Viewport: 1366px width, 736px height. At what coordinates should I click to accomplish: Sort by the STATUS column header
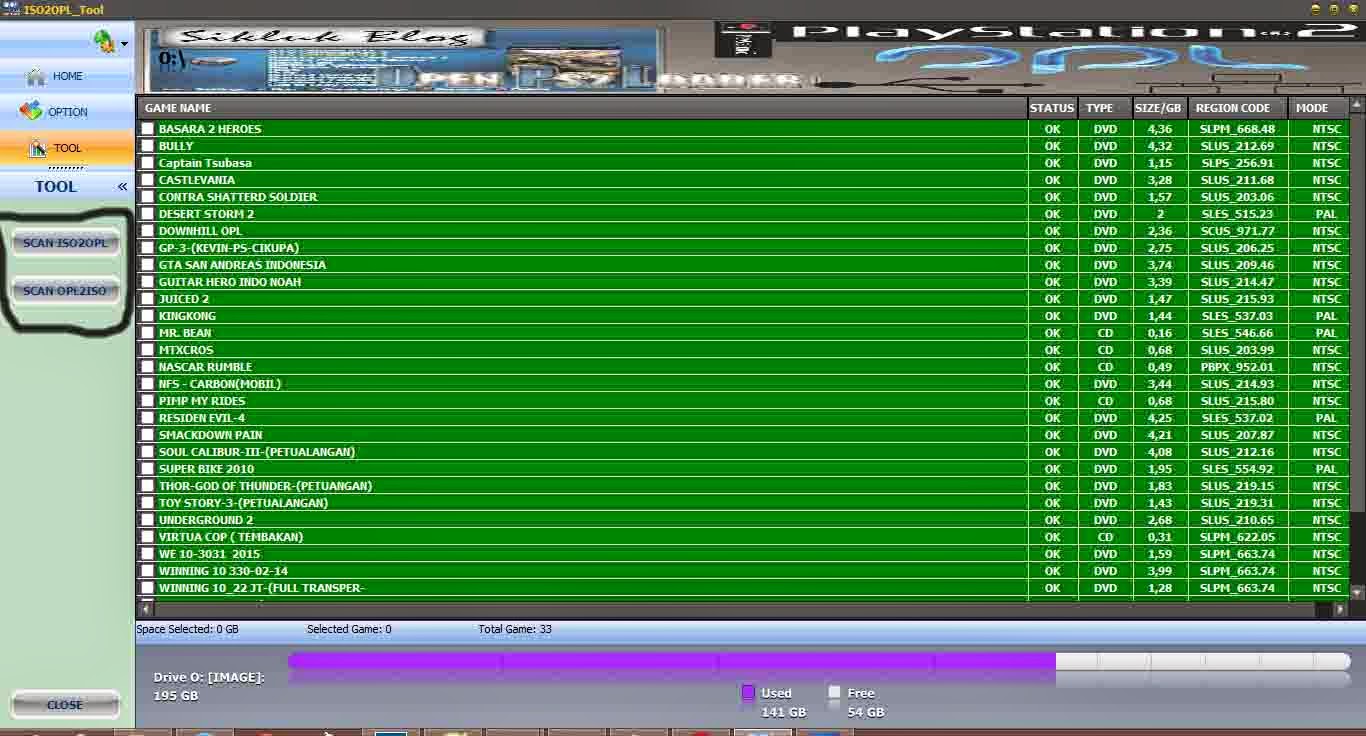tap(1052, 108)
